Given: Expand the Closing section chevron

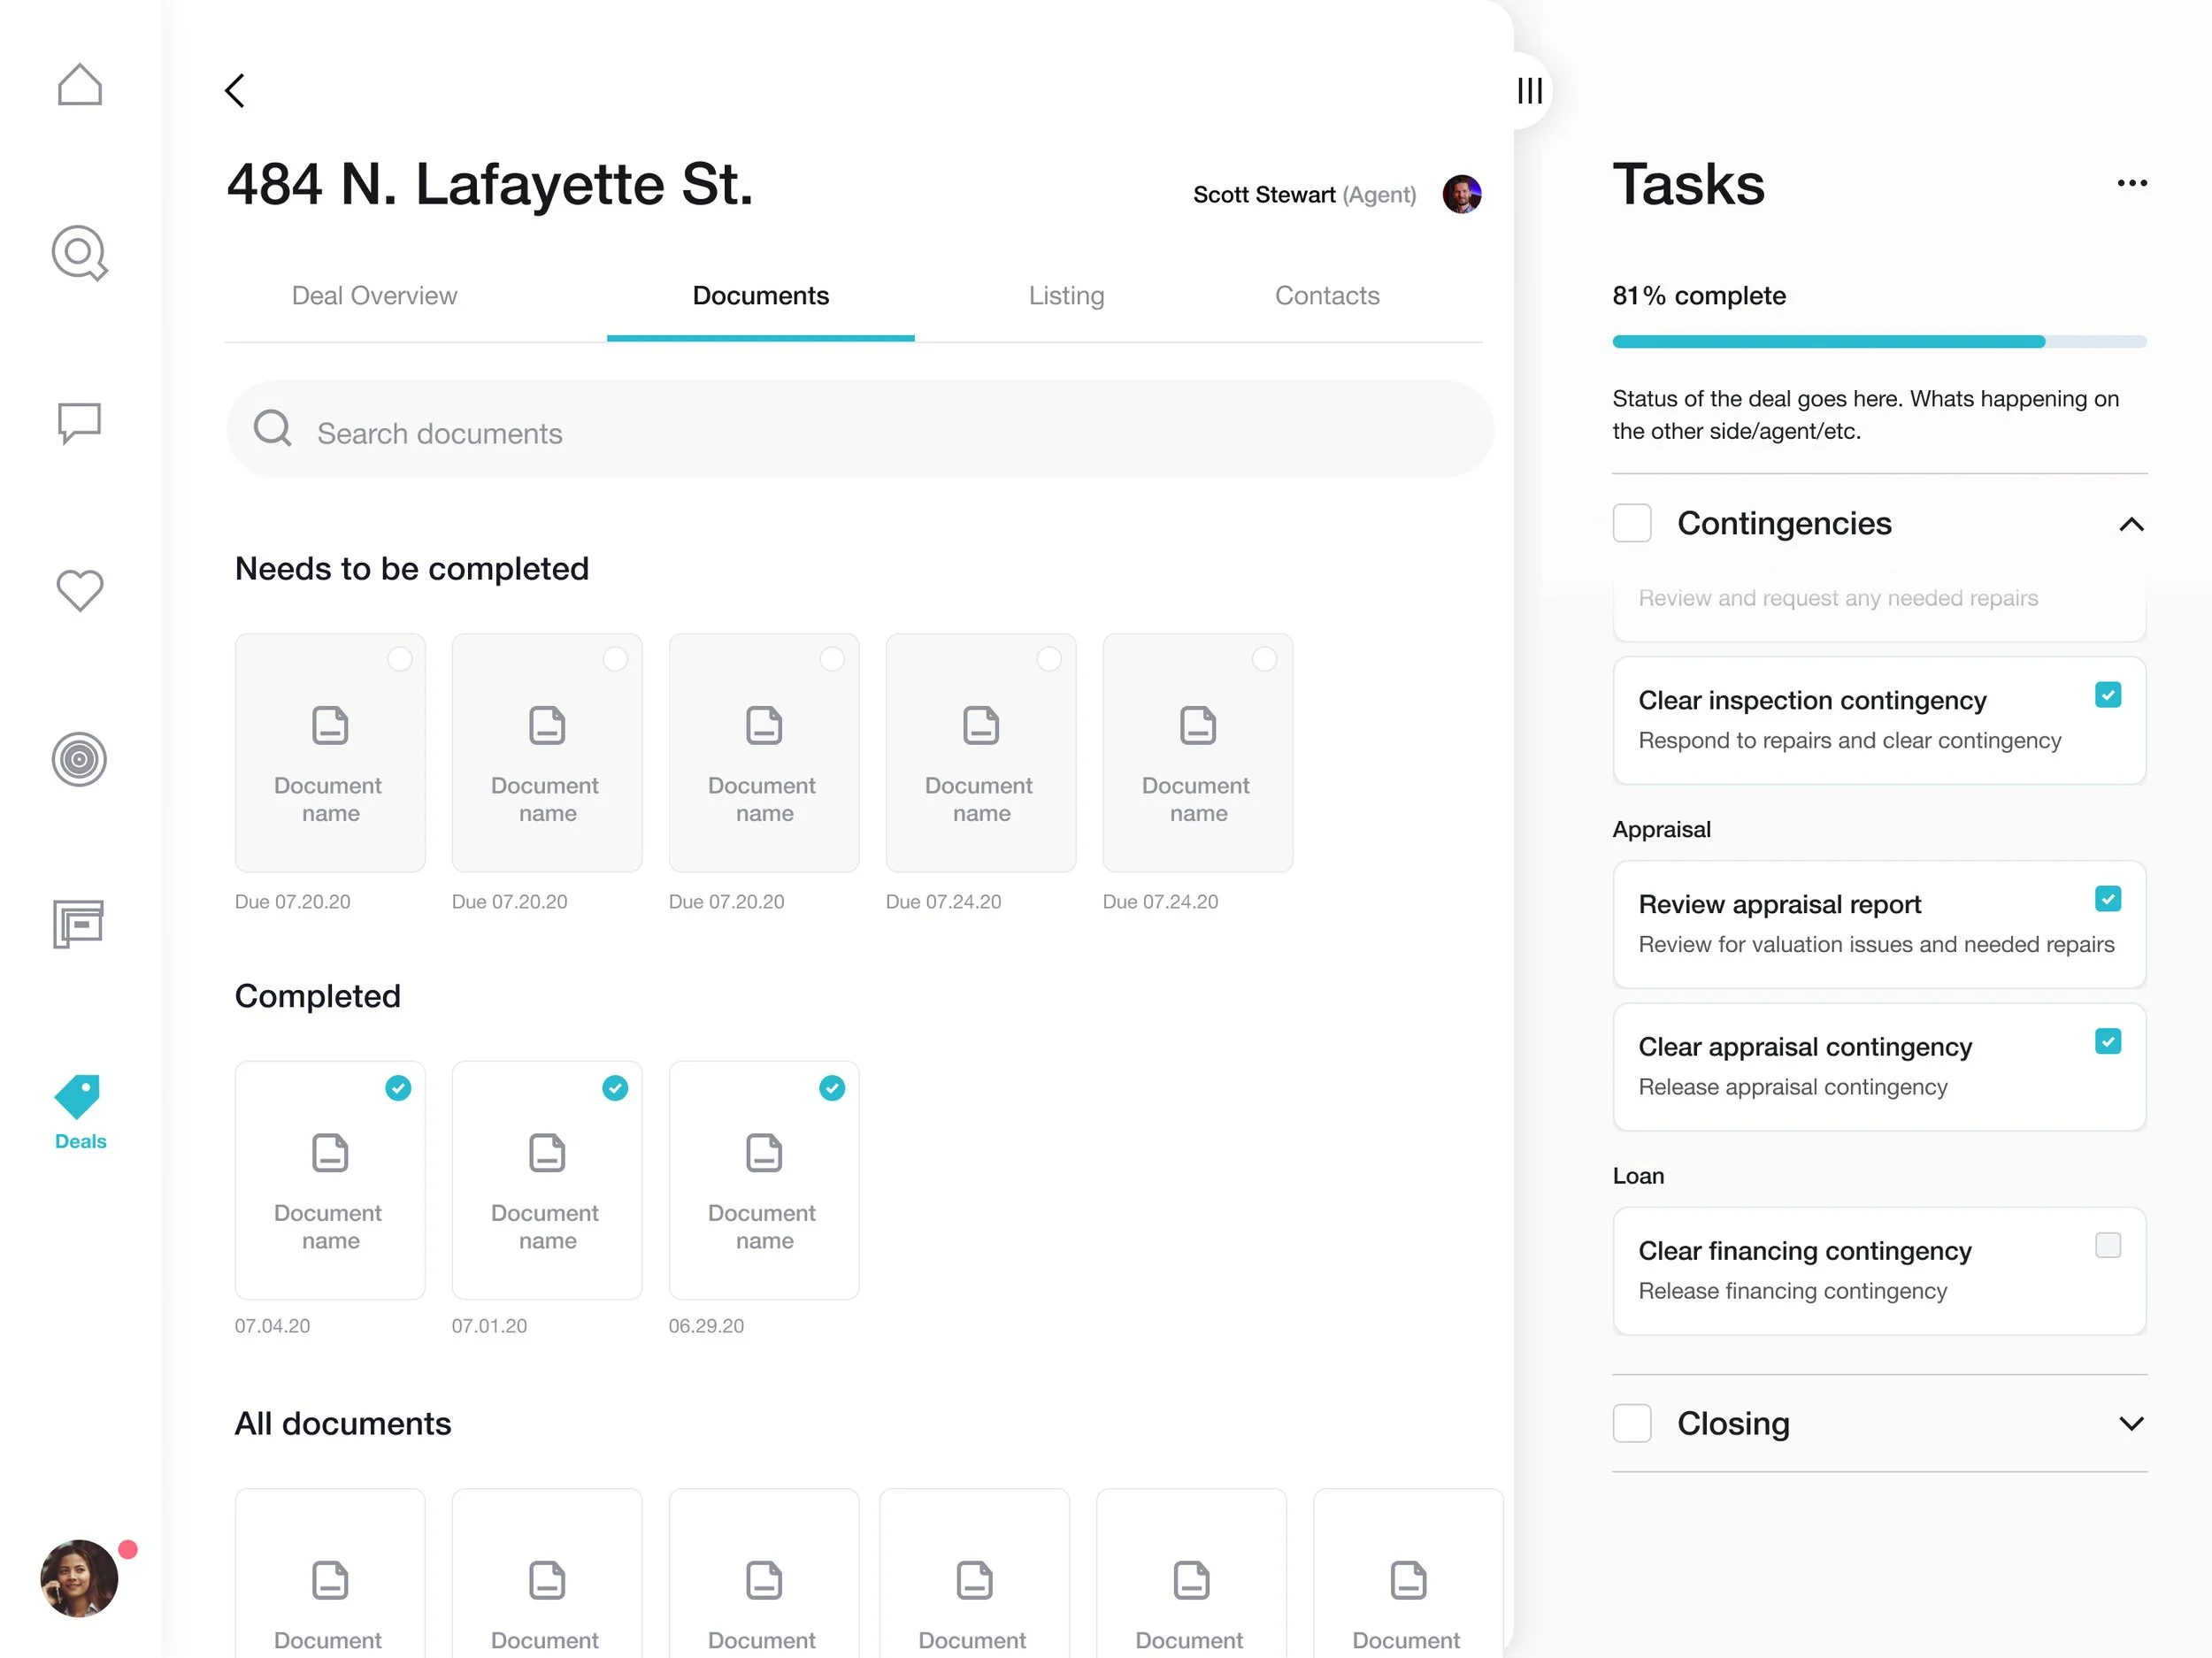Looking at the screenshot, I should 2132,1424.
